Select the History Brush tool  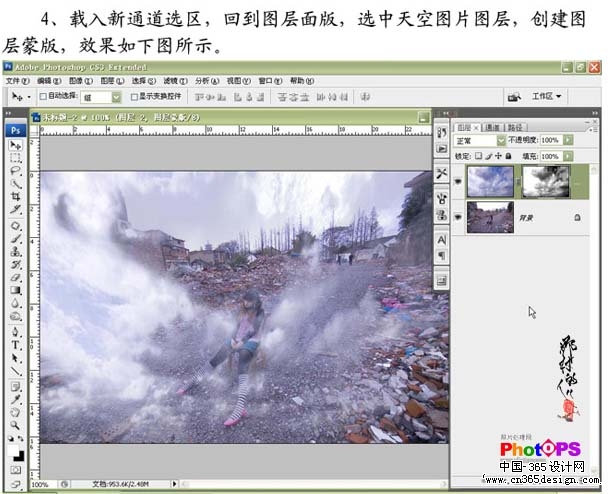coord(16,265)
